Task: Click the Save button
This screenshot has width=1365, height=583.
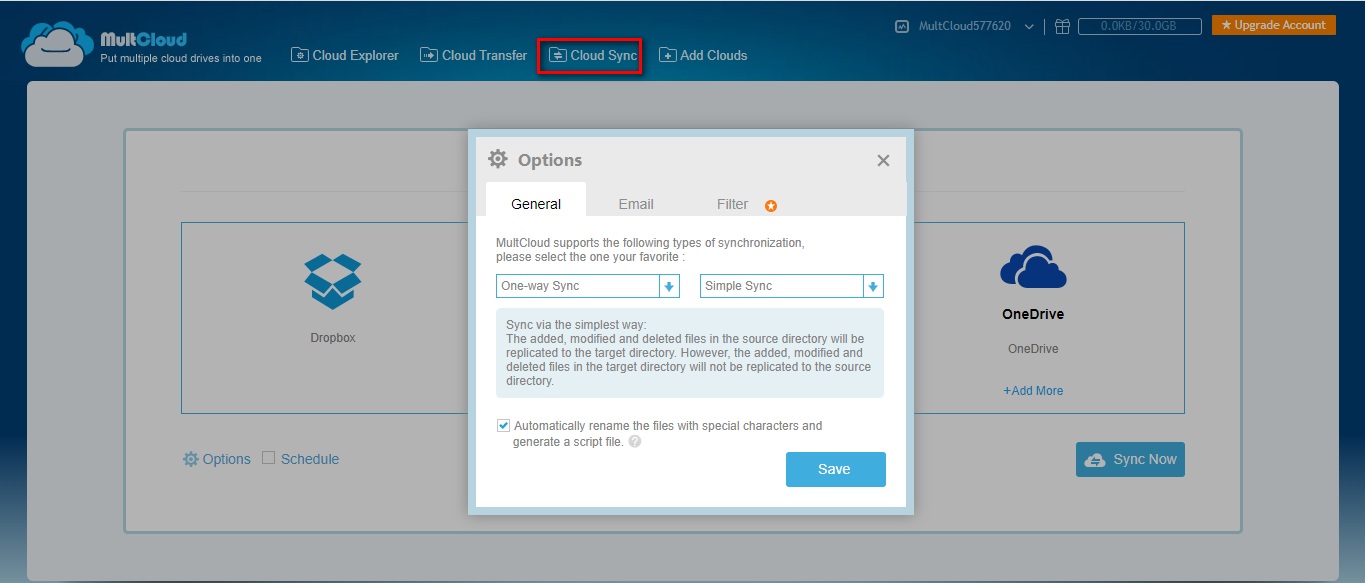Action: click(835, 469)
